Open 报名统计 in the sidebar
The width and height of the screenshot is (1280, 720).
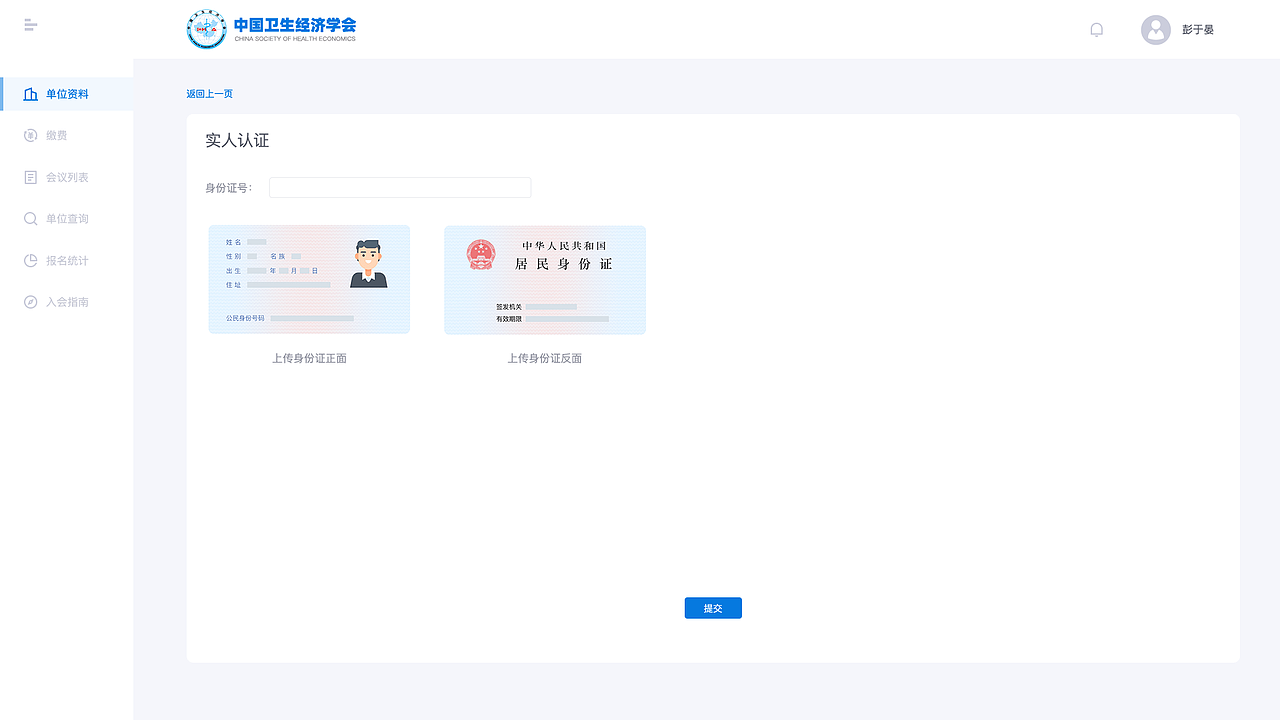[x=67, y=261]
